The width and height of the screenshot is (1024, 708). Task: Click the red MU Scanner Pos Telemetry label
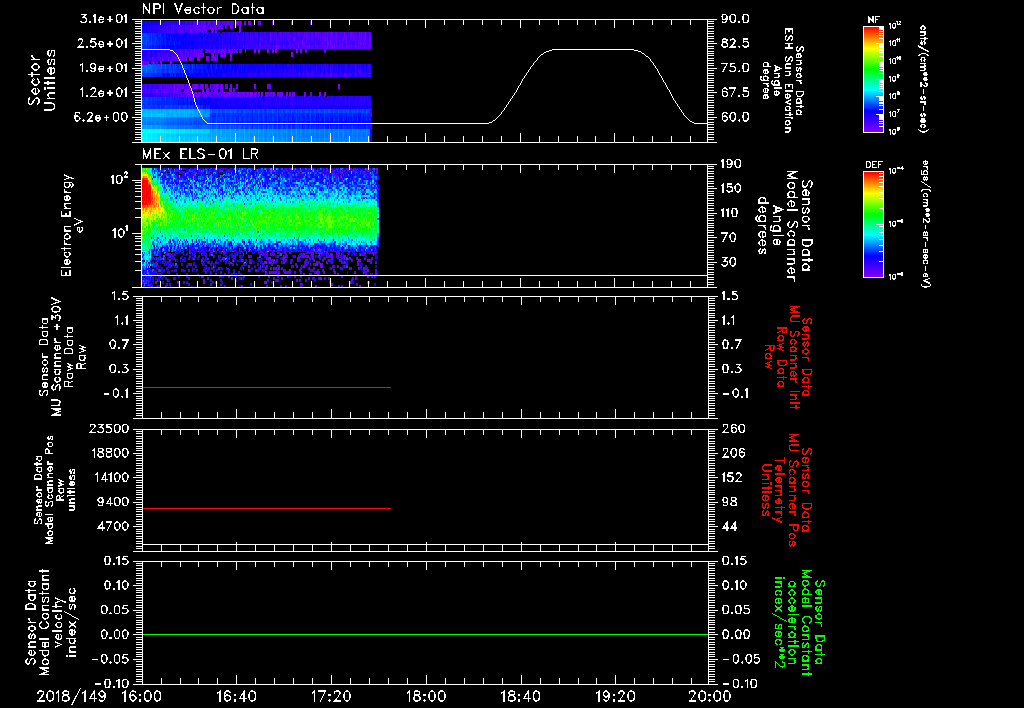coord(786,491)
